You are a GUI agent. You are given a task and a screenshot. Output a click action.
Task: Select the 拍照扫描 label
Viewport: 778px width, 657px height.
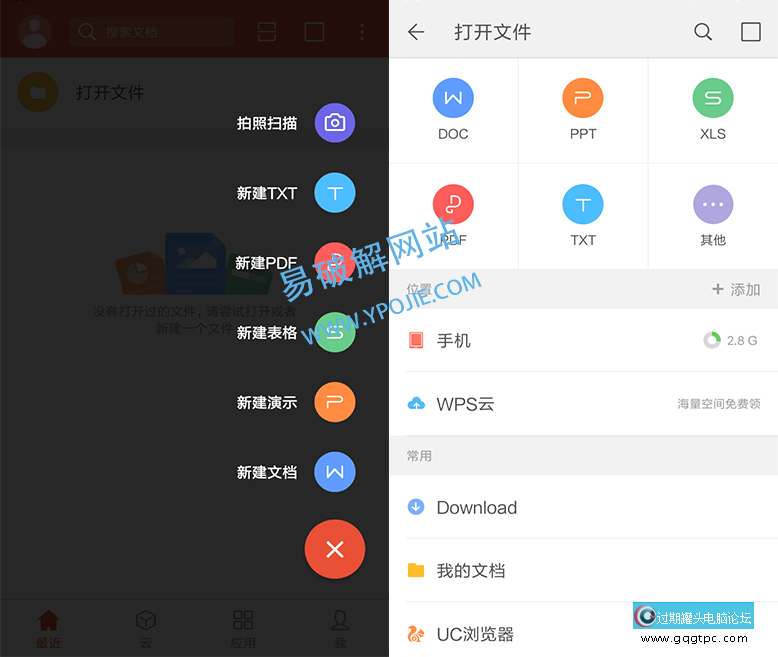[x=267, y=123]
